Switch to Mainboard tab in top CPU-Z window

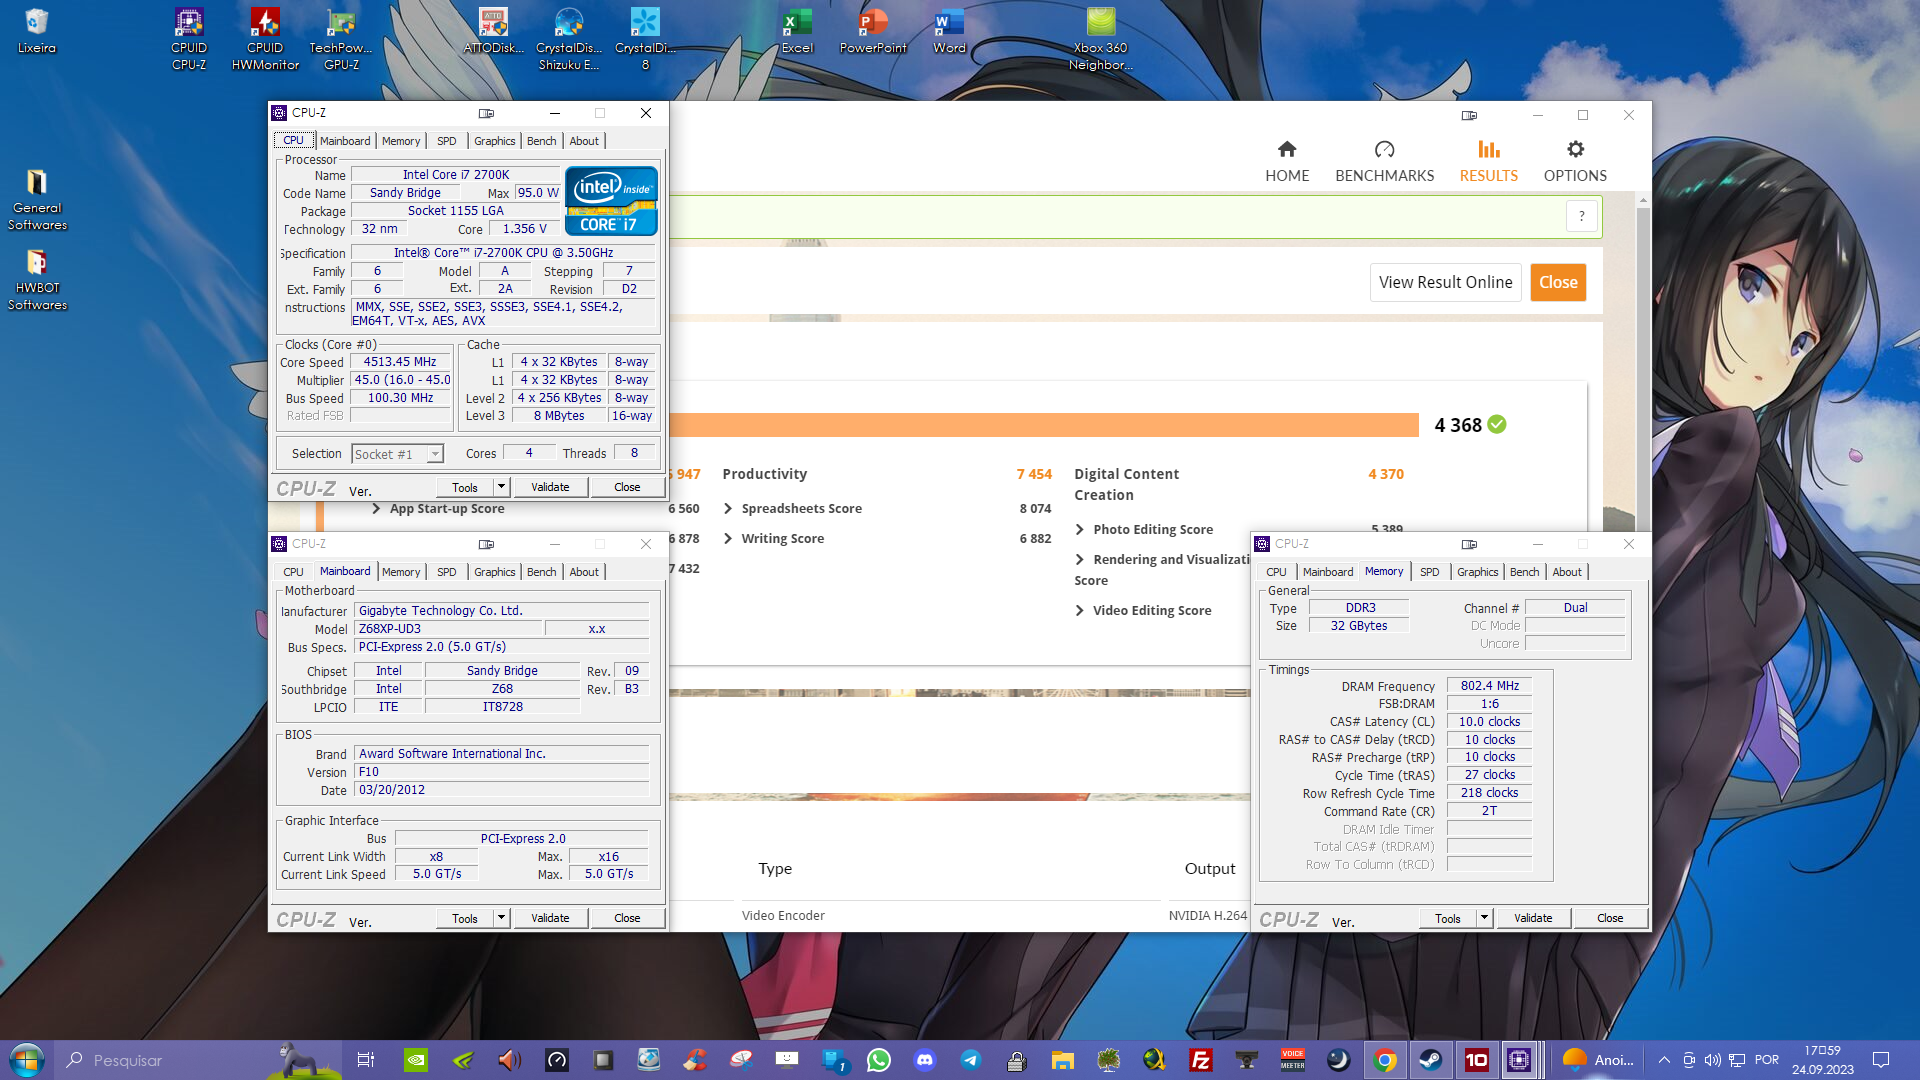345,141
